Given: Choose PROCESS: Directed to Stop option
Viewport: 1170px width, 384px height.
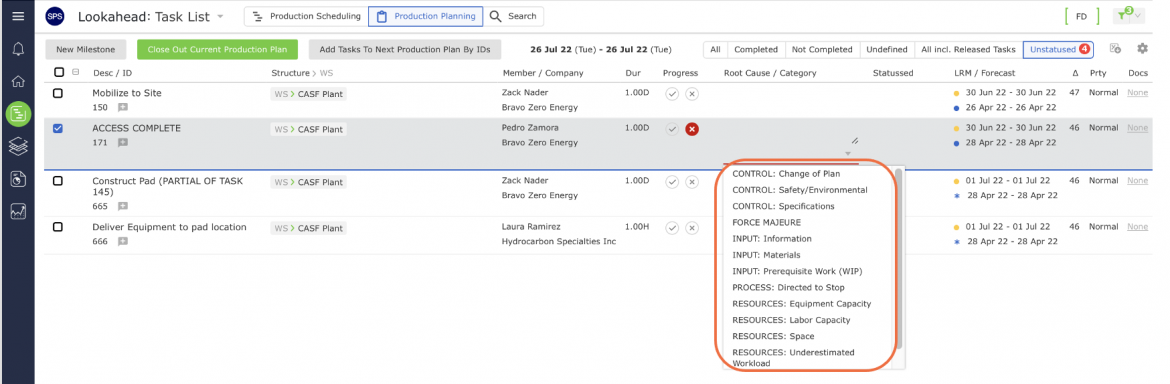Looking at the screenshot, I should pyautogui.click(x=789, y=288).
